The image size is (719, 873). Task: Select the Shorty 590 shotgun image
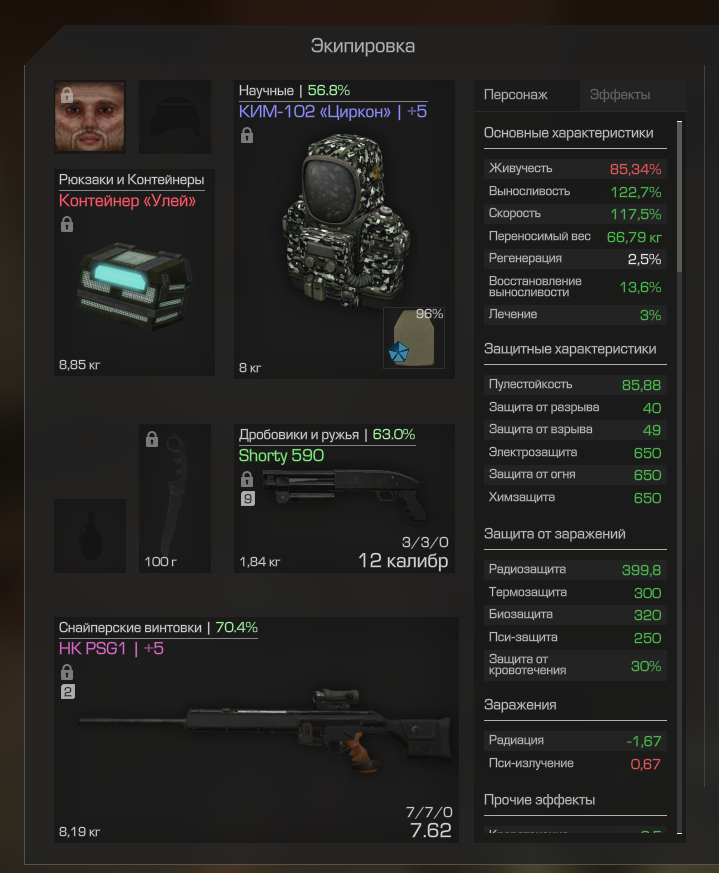point(345,493)
